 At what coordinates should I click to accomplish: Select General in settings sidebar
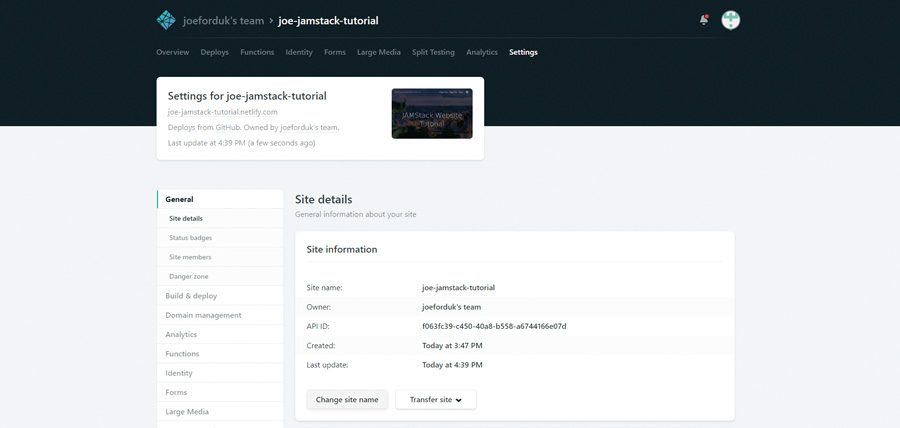coord(220,199)
